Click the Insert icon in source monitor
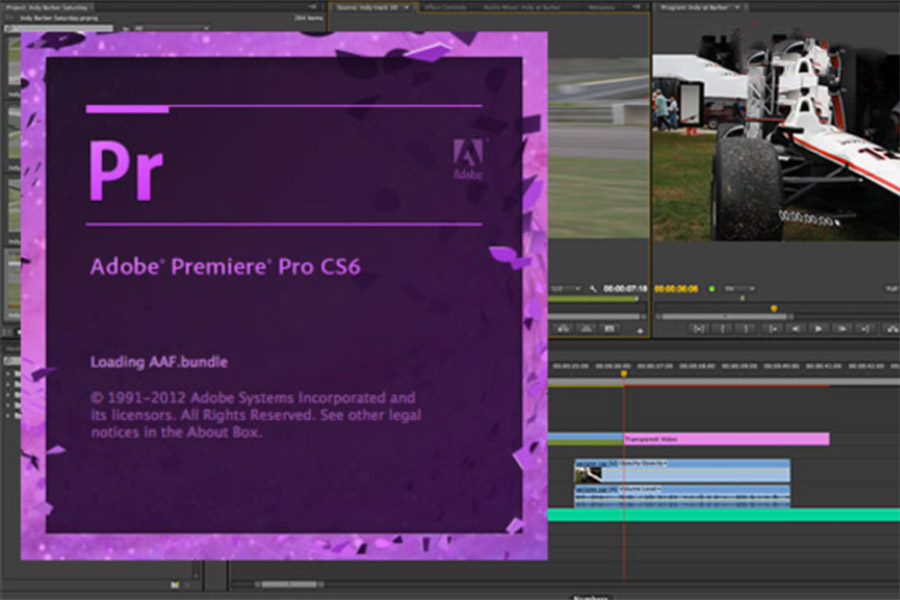Viewport: 900px width, 600px height. 563,328
